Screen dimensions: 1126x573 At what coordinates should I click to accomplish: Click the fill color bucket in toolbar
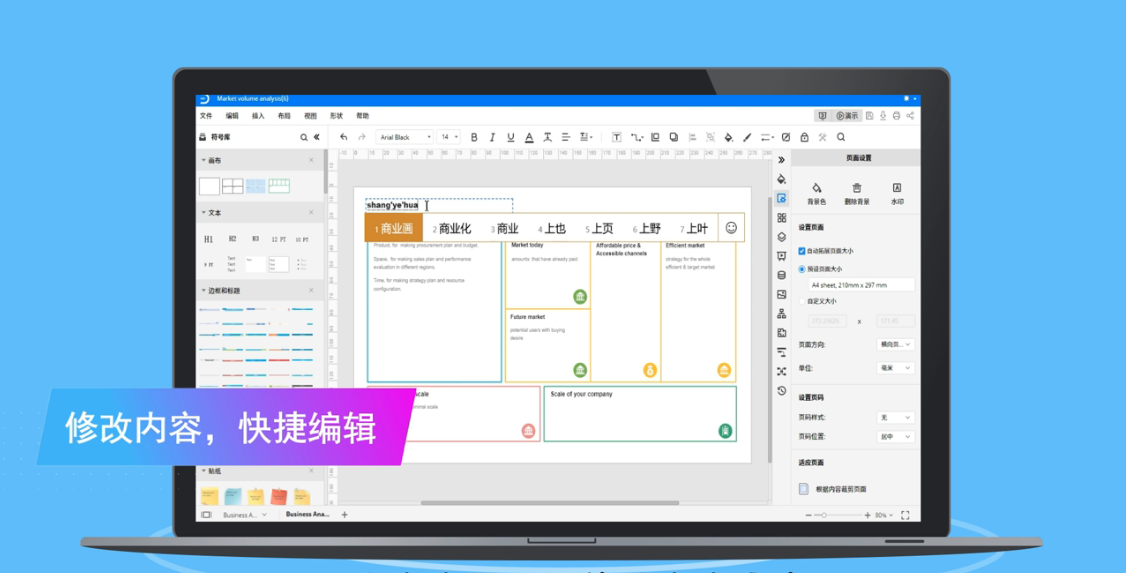click(728, 137)
